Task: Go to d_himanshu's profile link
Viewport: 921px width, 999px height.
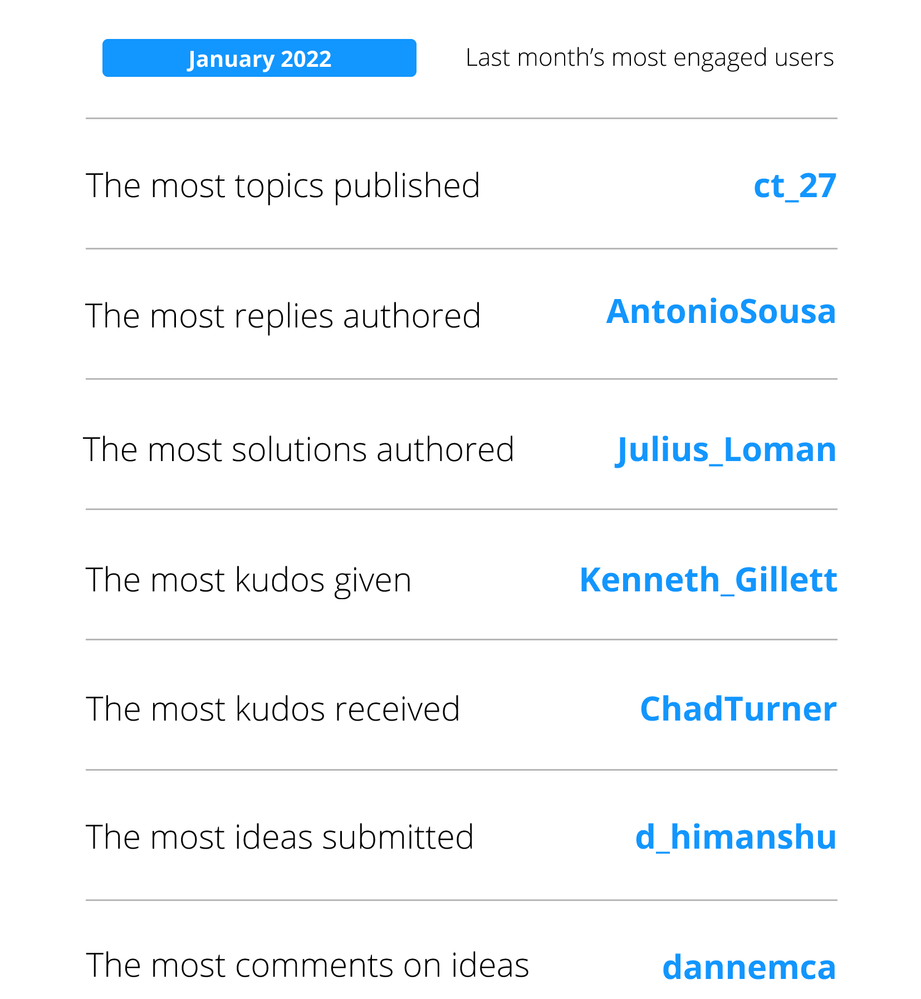Action: coord(735,837)
